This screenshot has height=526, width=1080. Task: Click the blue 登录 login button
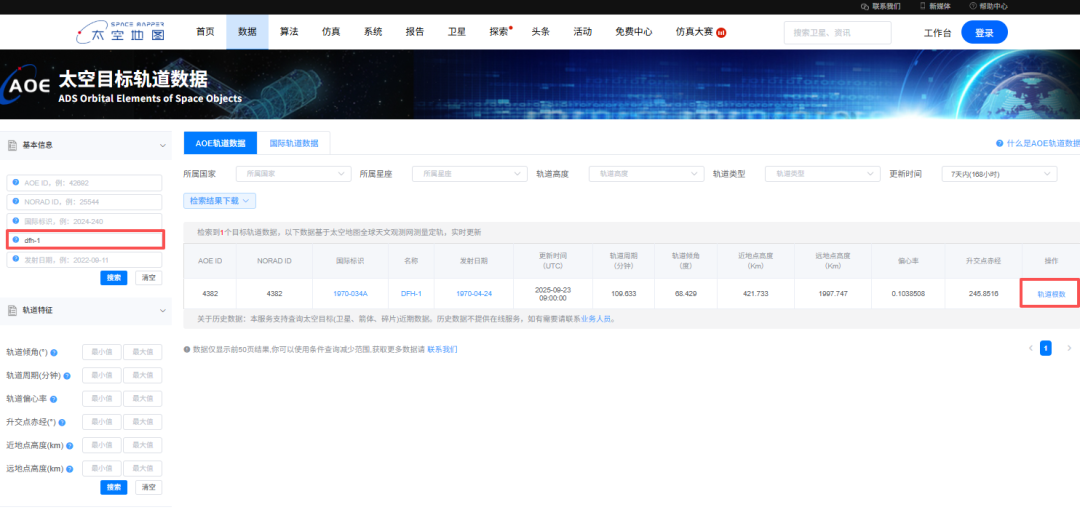click(984, 32)
